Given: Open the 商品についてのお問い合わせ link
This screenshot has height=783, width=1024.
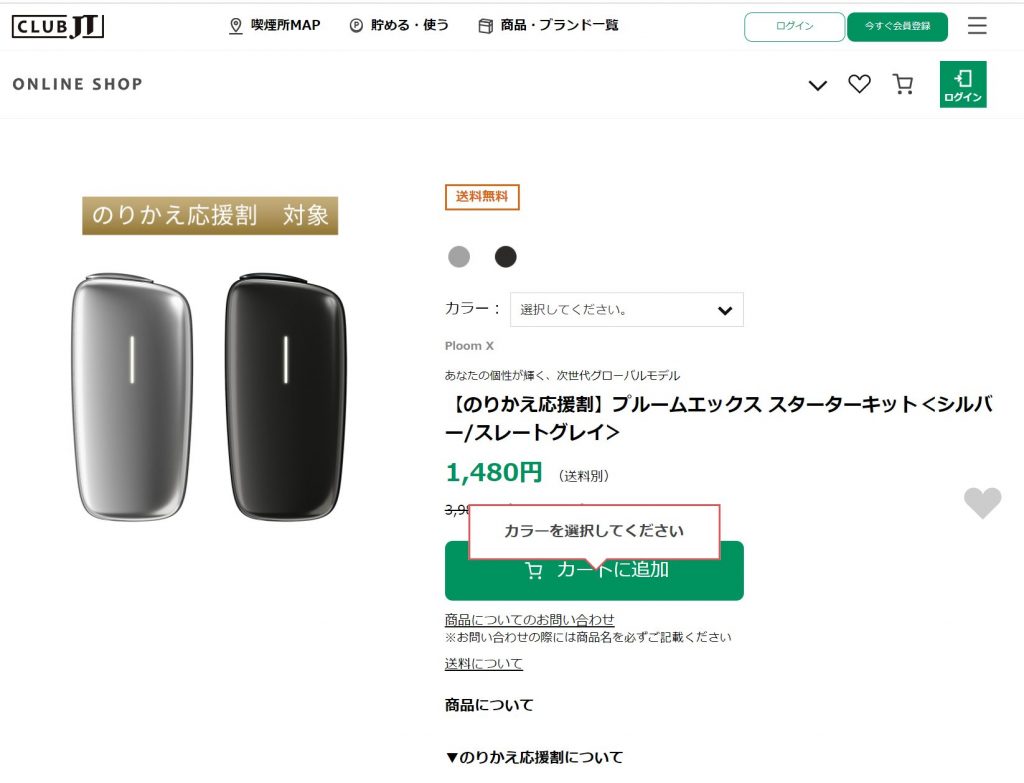Looking at the screenshot, I should click(x=530, y=620).
